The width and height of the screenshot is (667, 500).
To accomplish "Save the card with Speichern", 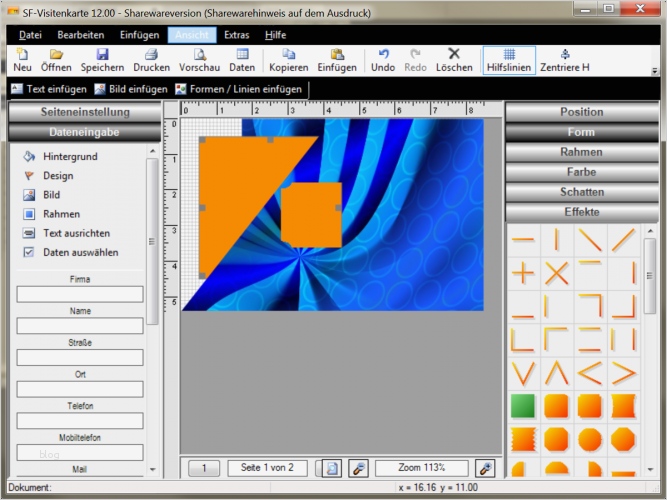I will point(103,60).
